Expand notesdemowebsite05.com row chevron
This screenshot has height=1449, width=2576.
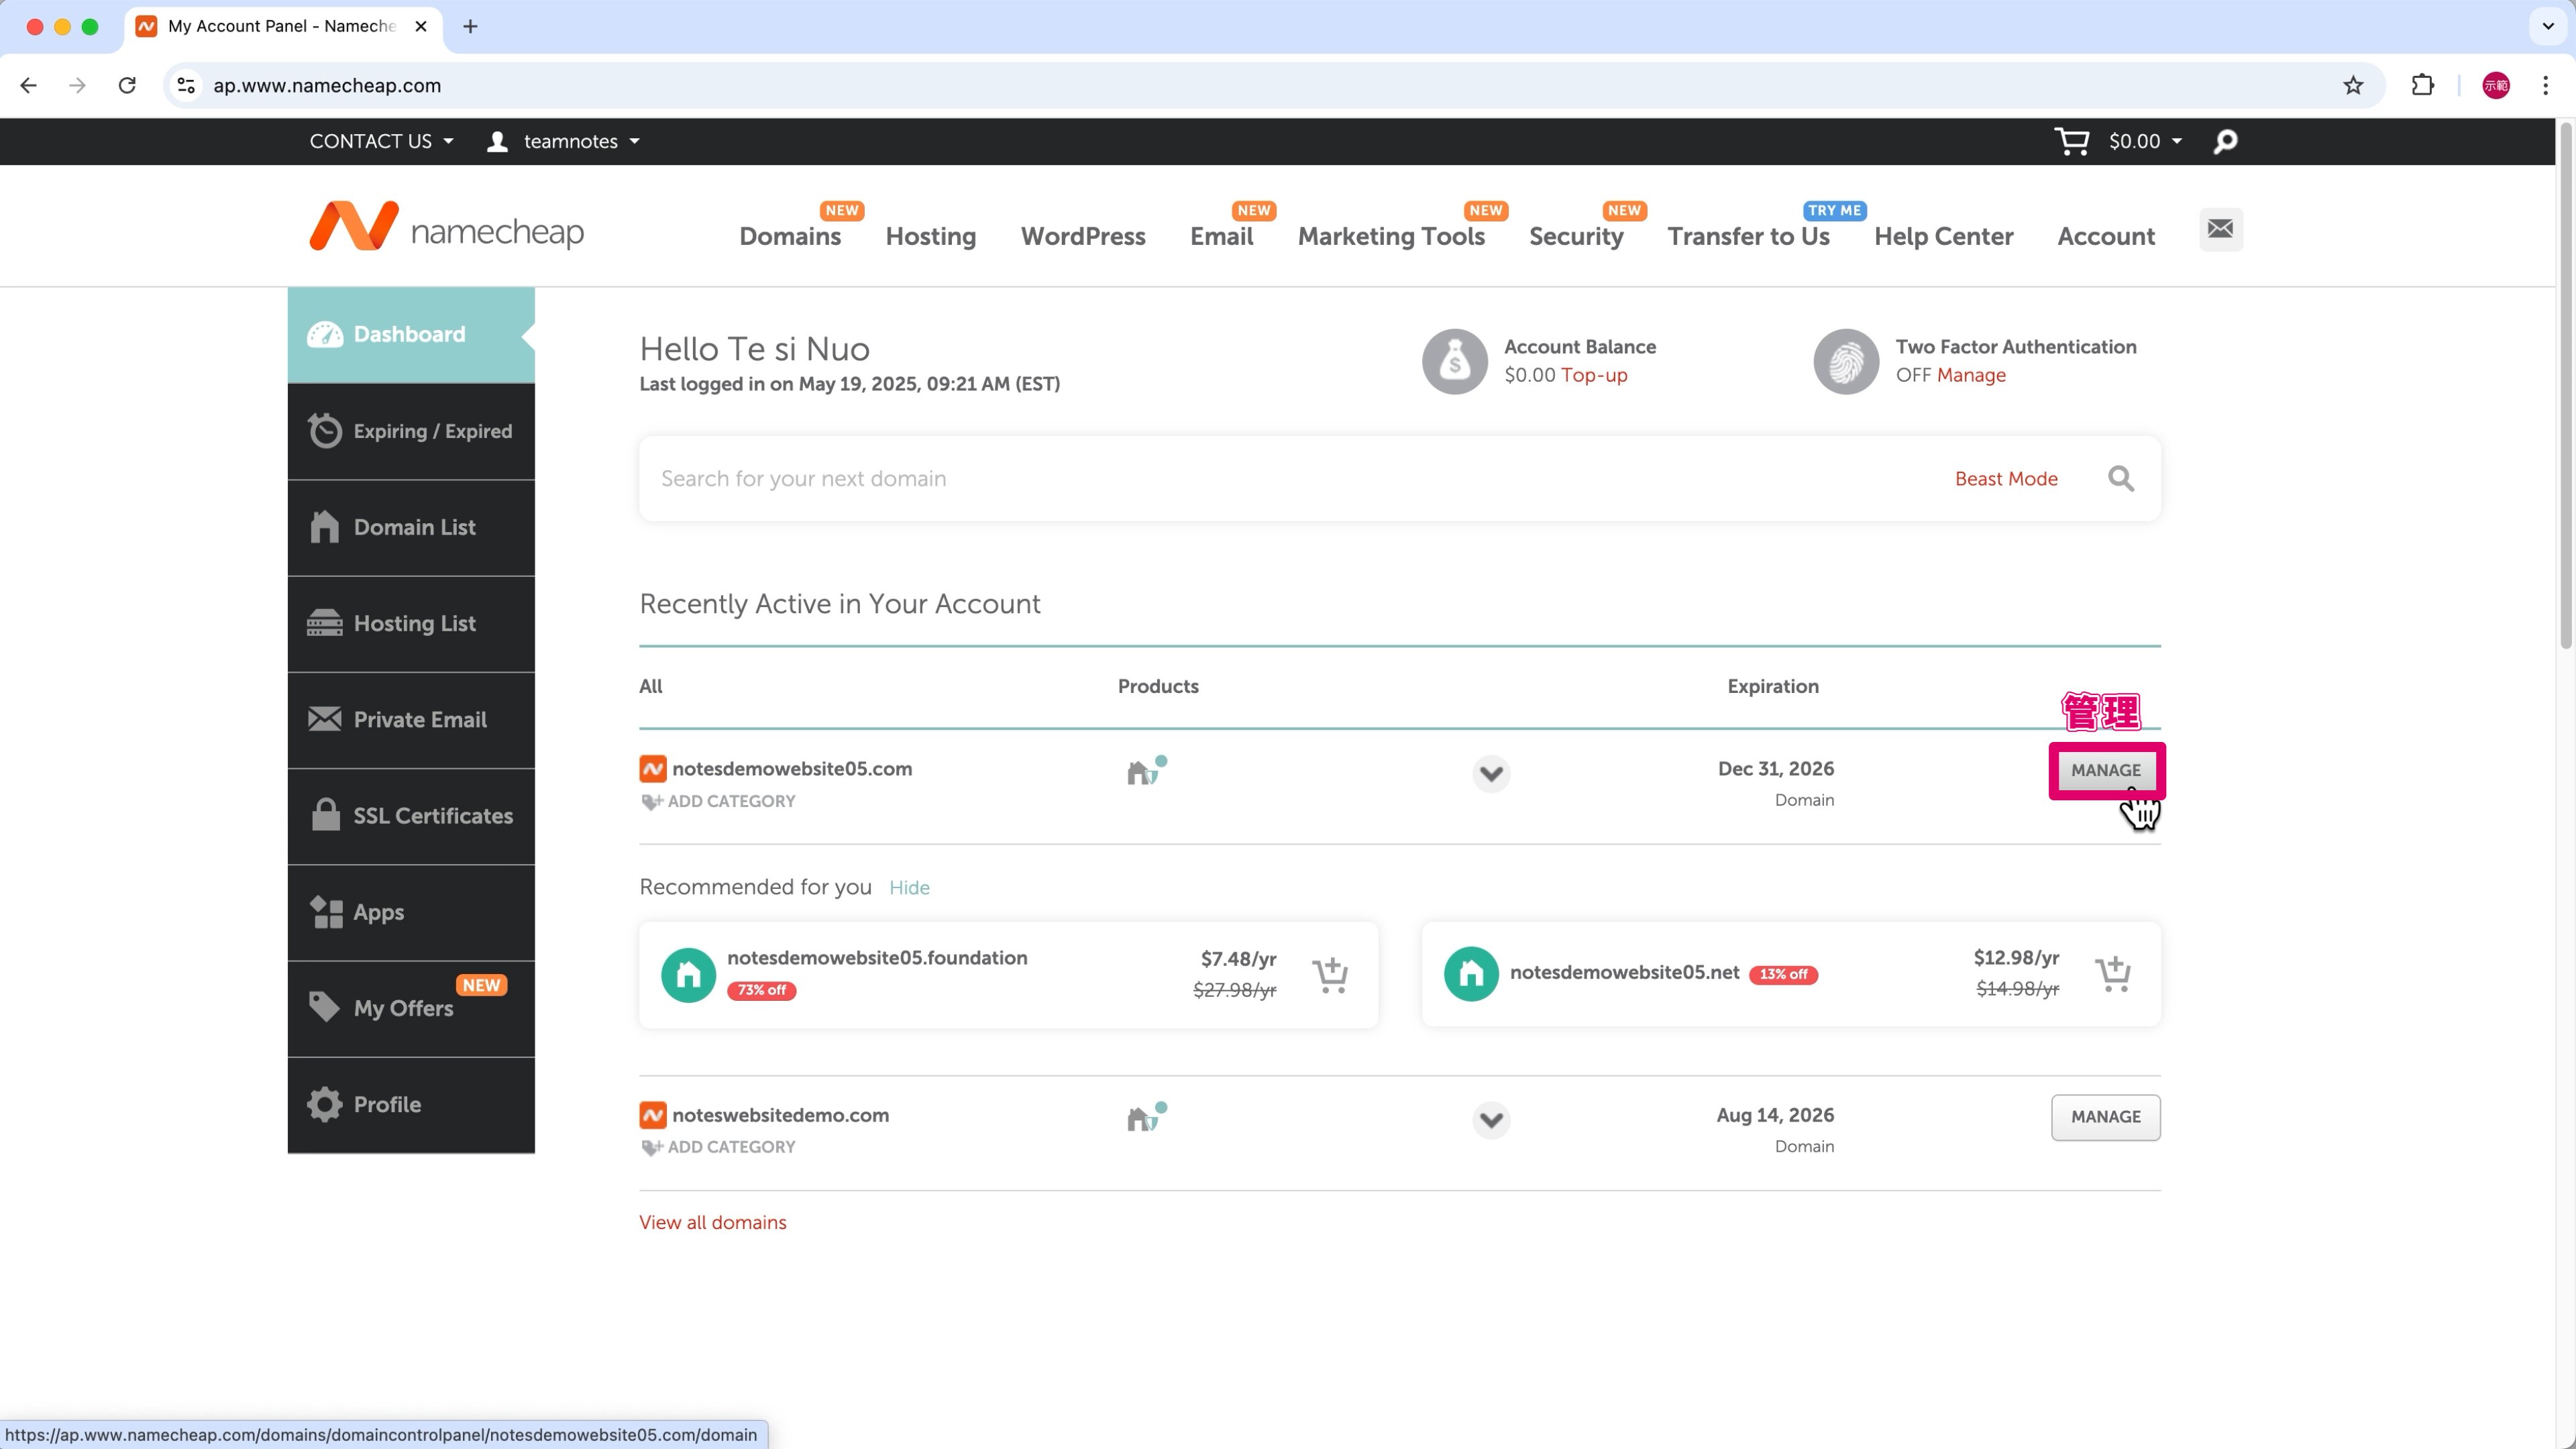point(1490,773)
